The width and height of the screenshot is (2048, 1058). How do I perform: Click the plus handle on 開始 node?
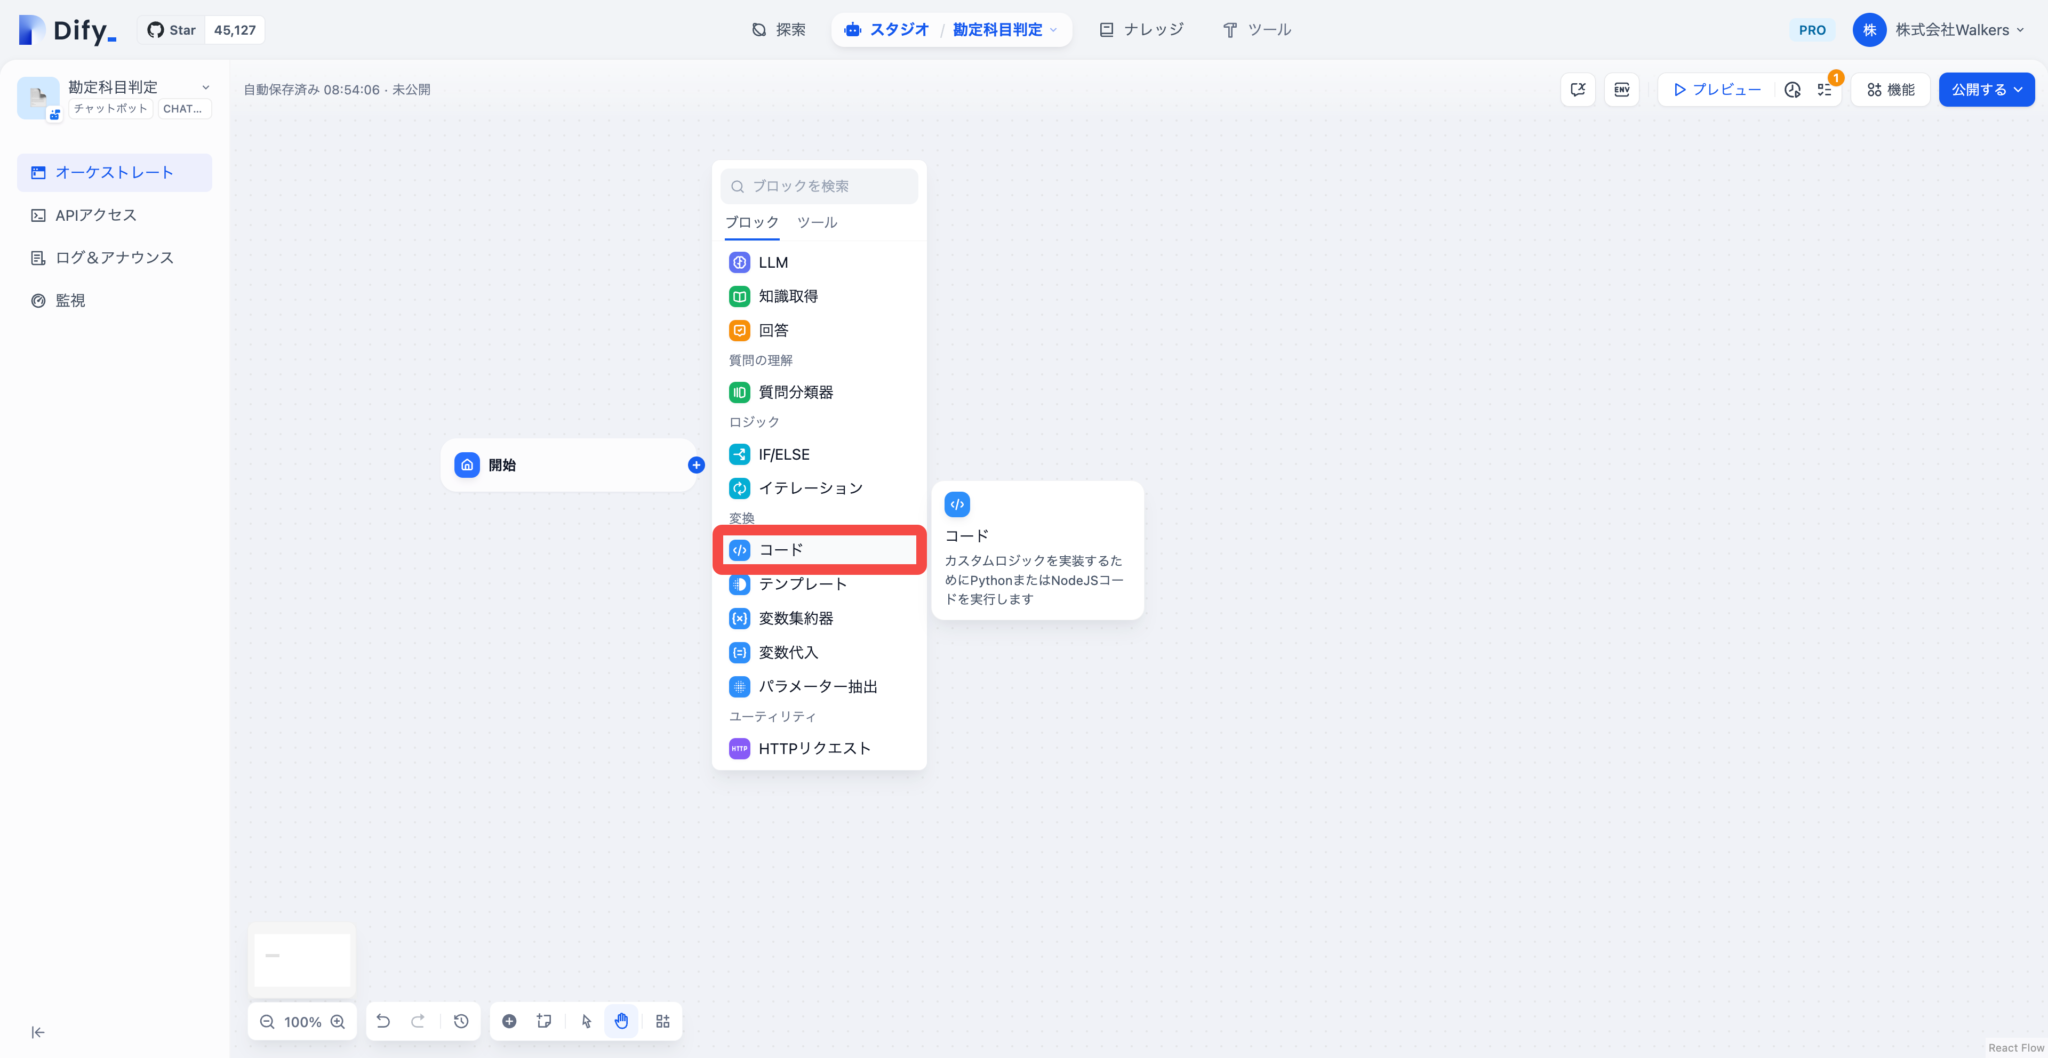tap(696, 465)
